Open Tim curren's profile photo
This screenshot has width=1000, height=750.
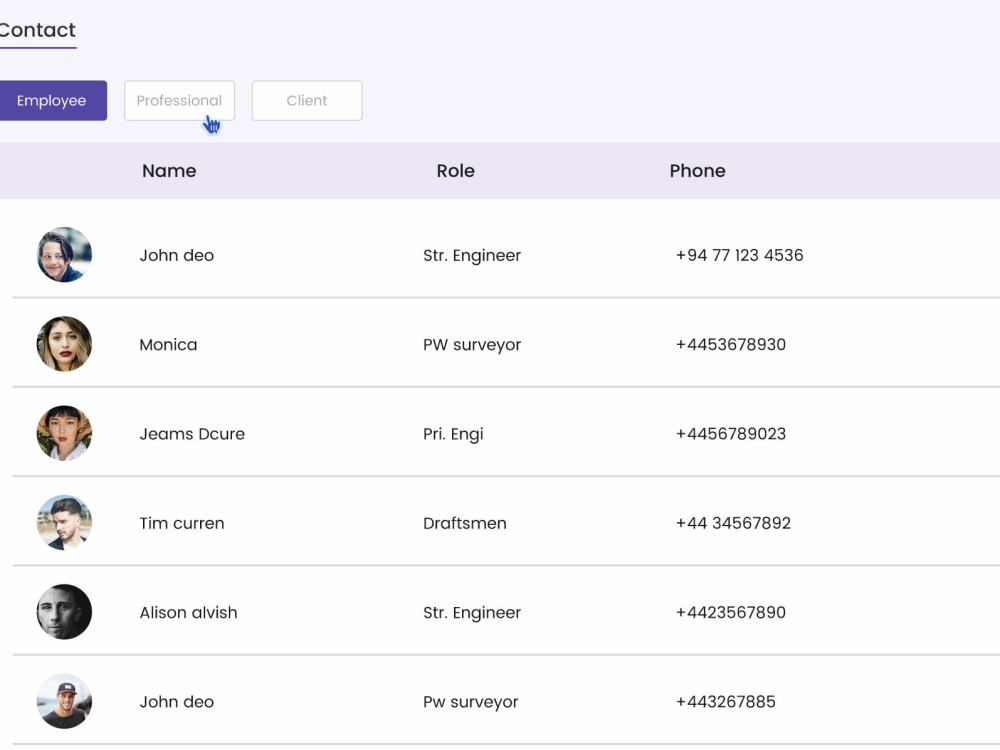click(x=64, y=522)
